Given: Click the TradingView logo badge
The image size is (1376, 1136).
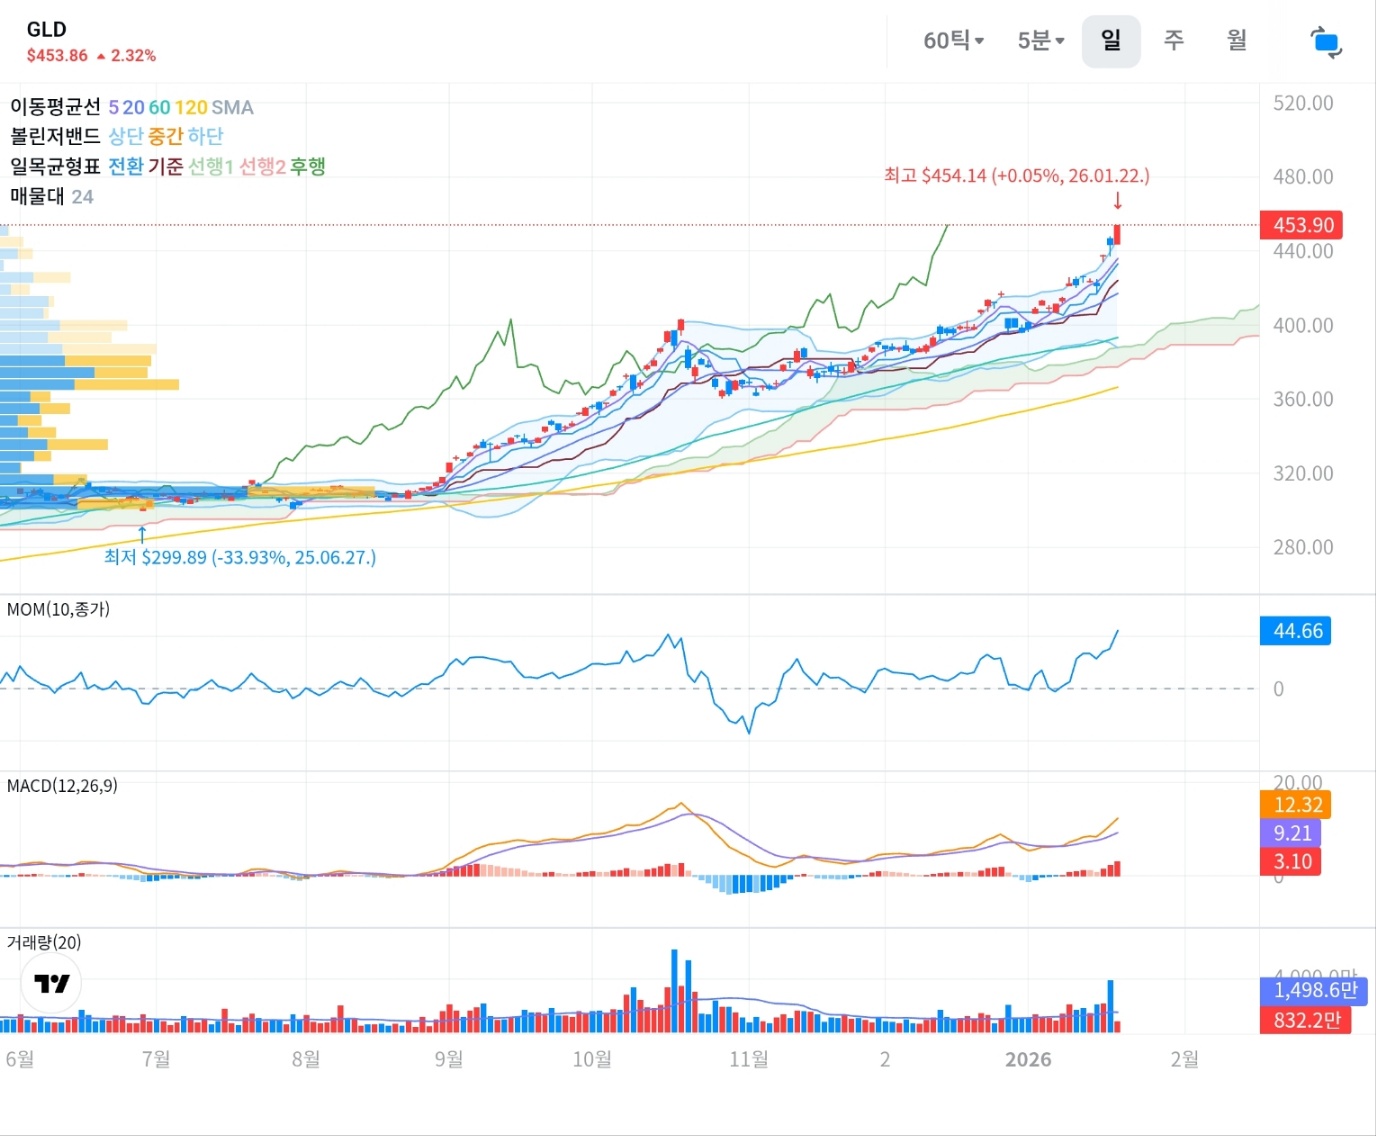Looking at the screenshot, I should pyautogui.click(x=51, y=983).
